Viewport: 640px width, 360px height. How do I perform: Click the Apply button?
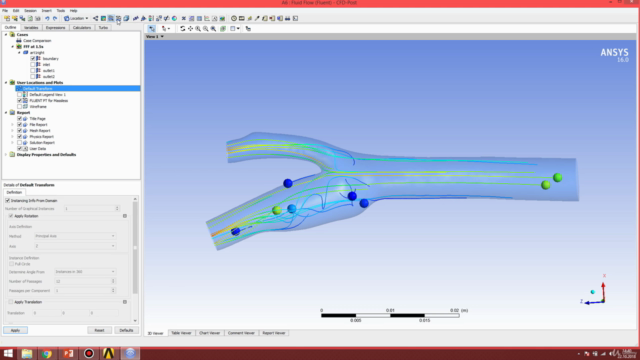pos(15,330)
